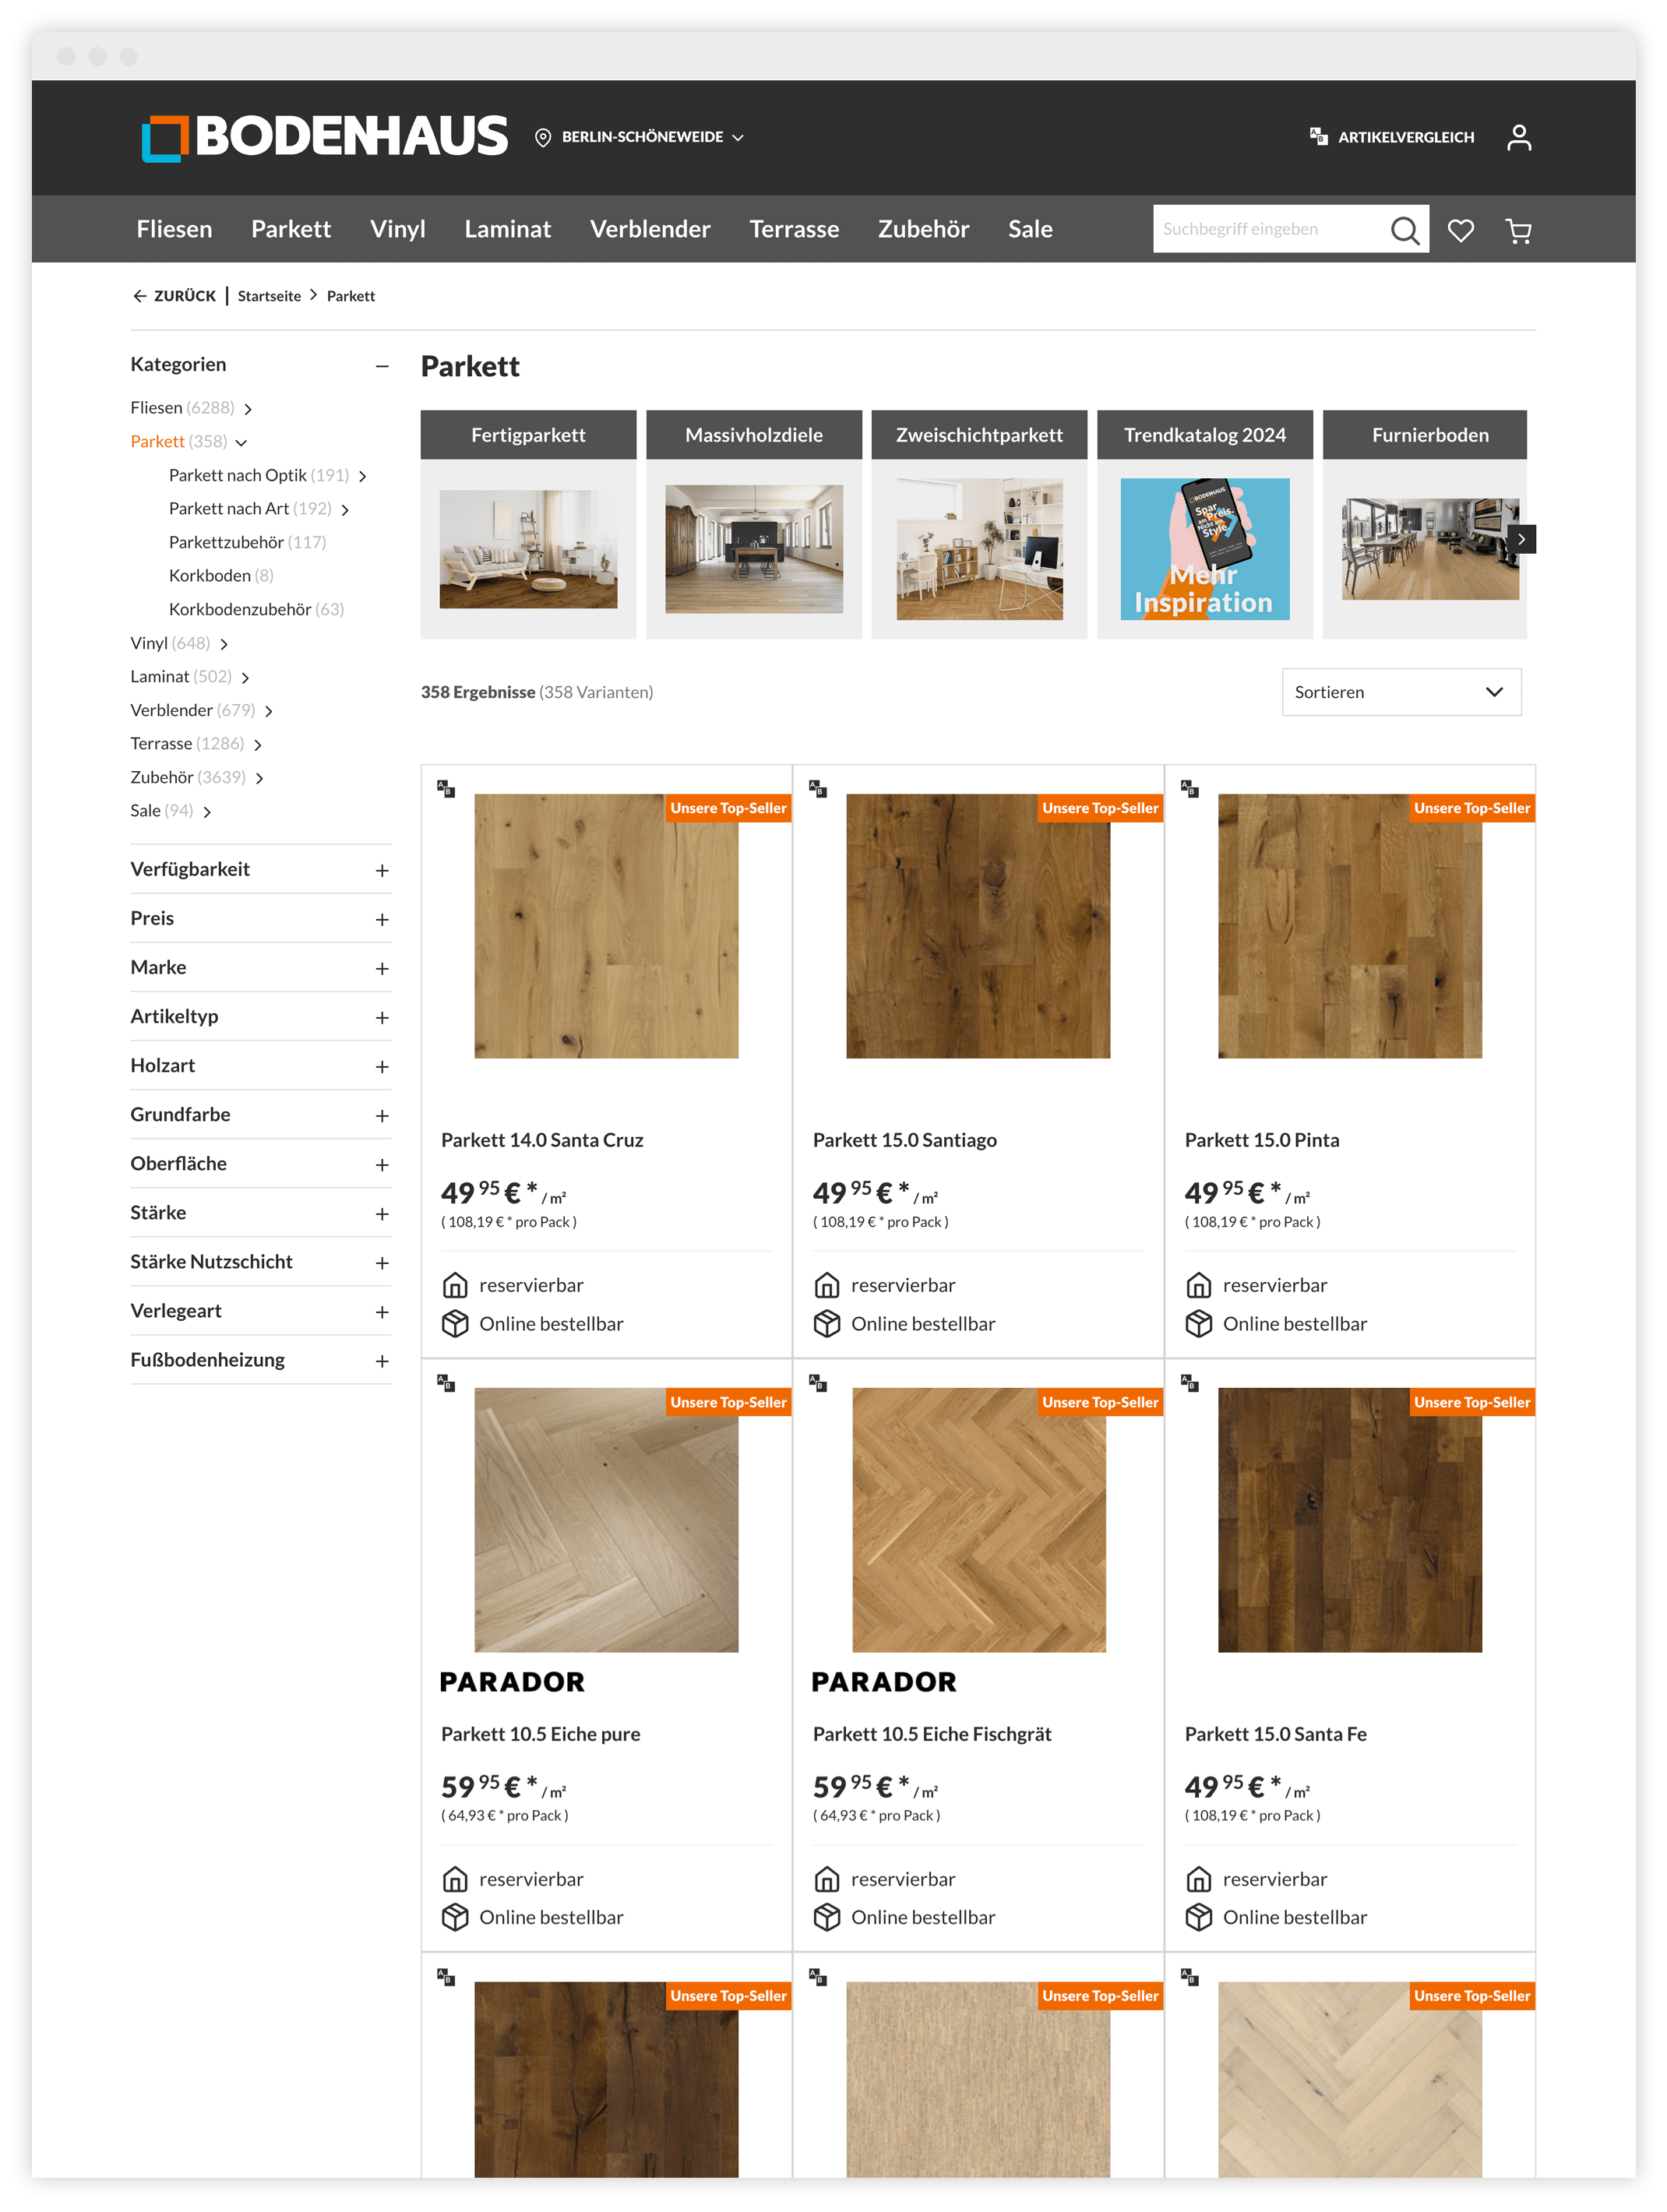Screen dimensions: 1667x2212
Task: Select Parkett nach Optik category
Action: point(238,475)
